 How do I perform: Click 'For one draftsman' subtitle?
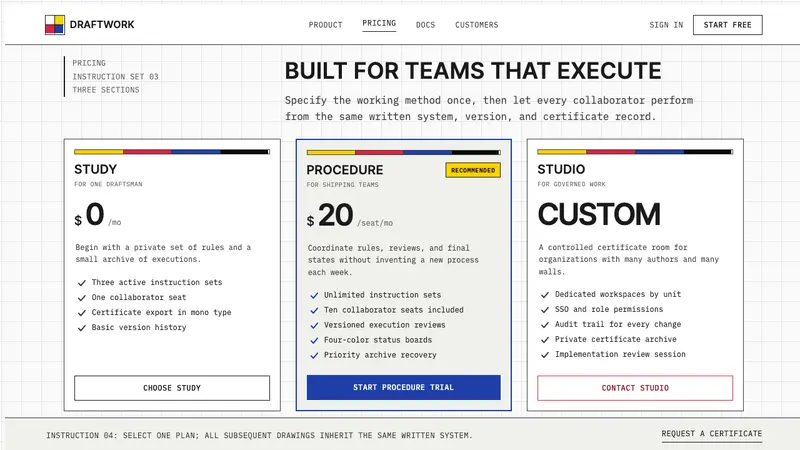click(108, 184)
